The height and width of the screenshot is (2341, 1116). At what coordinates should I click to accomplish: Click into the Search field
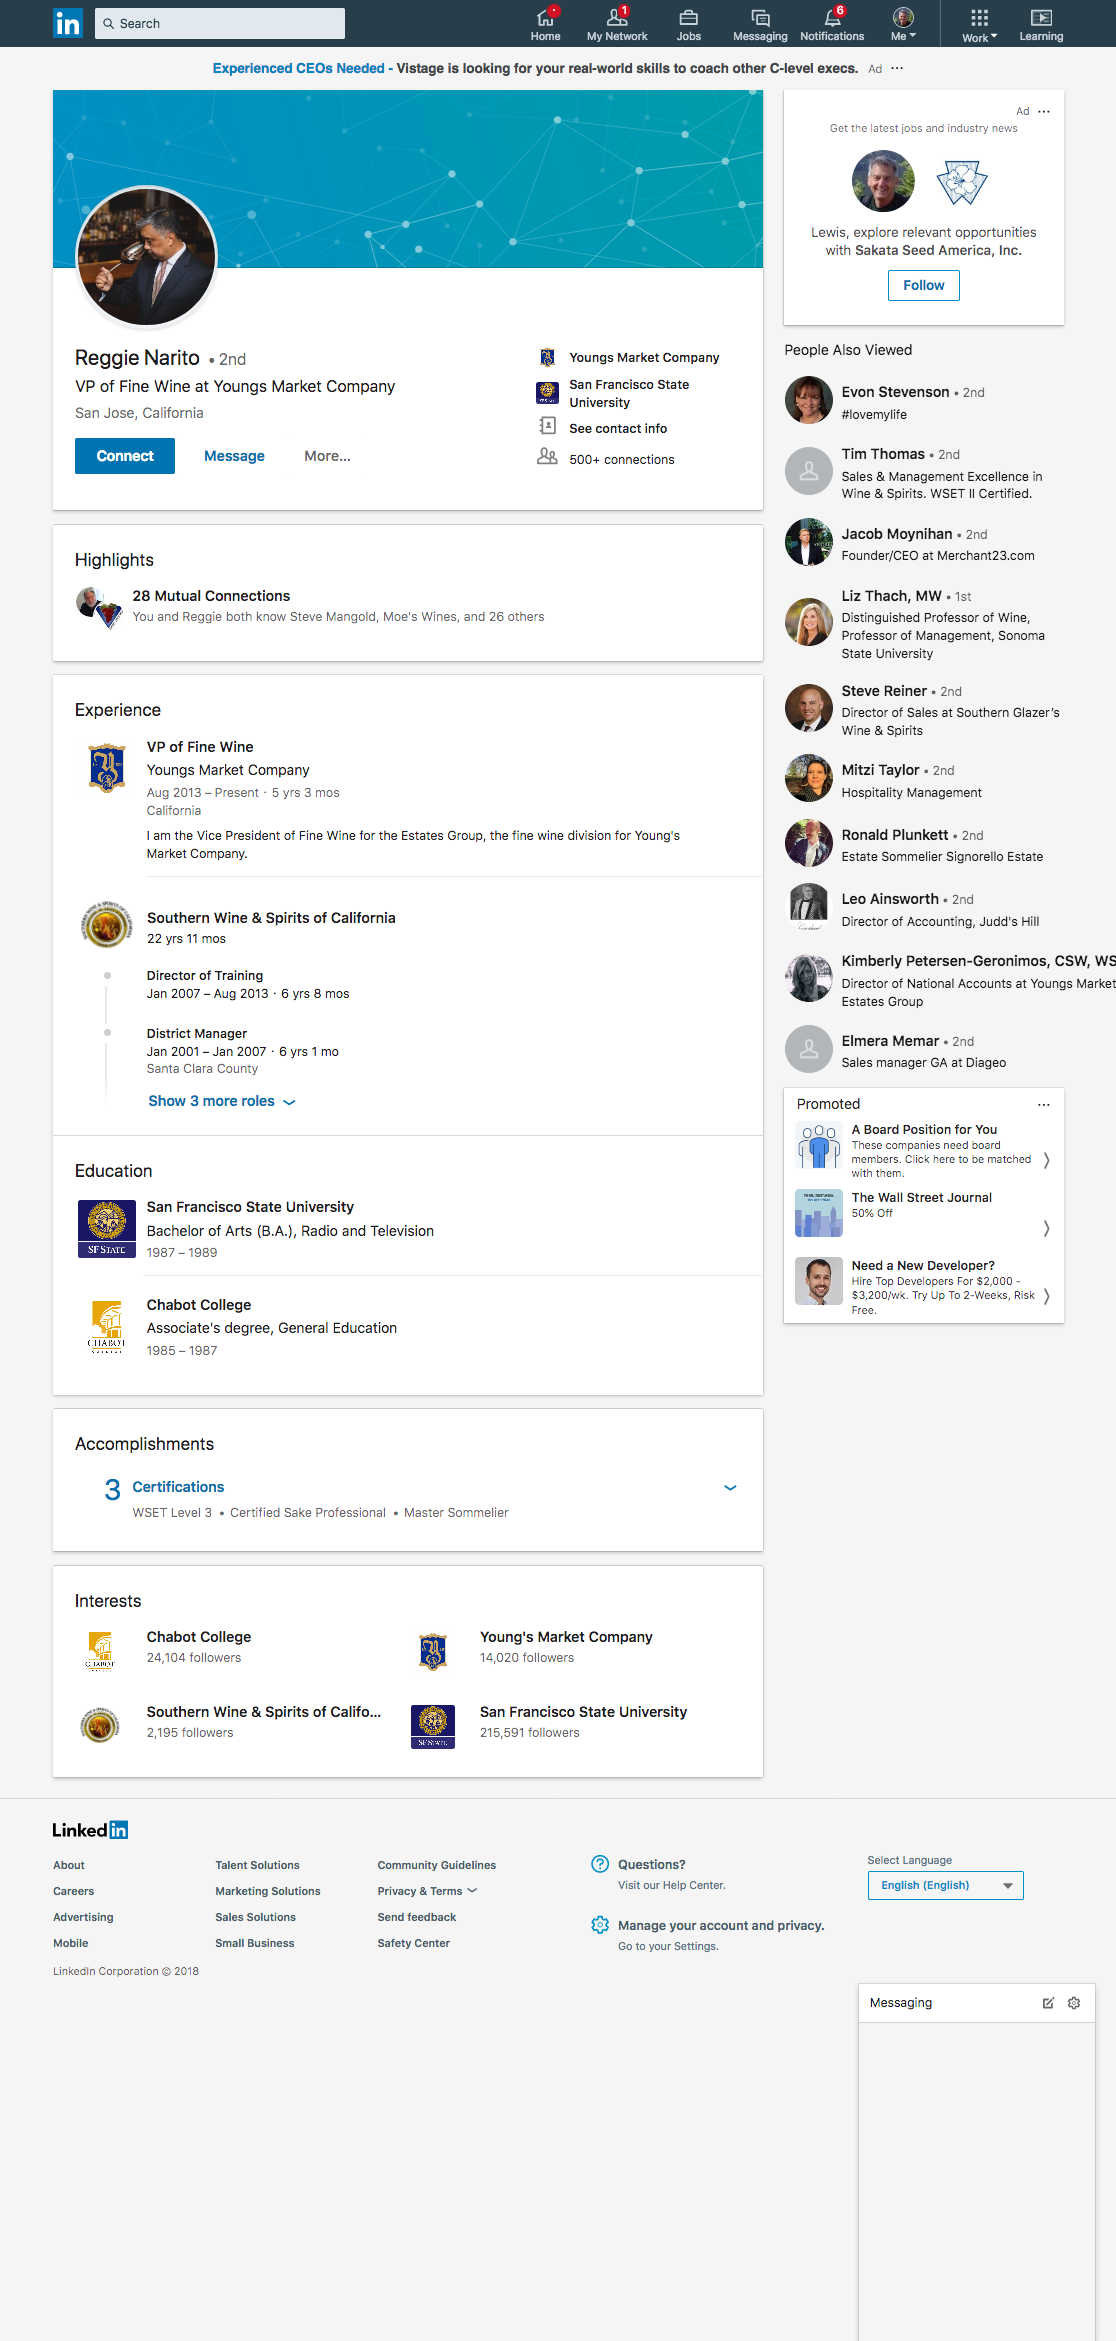pos(220,23)
